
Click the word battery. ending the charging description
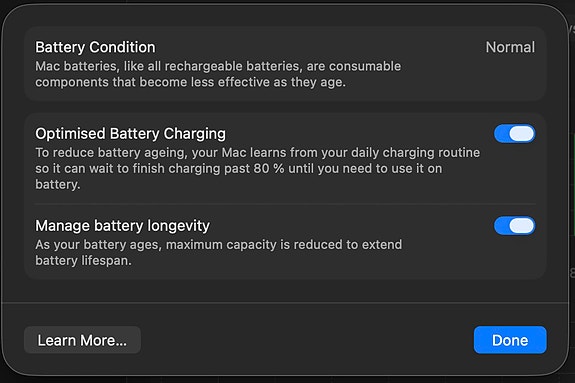coord(58,185)
